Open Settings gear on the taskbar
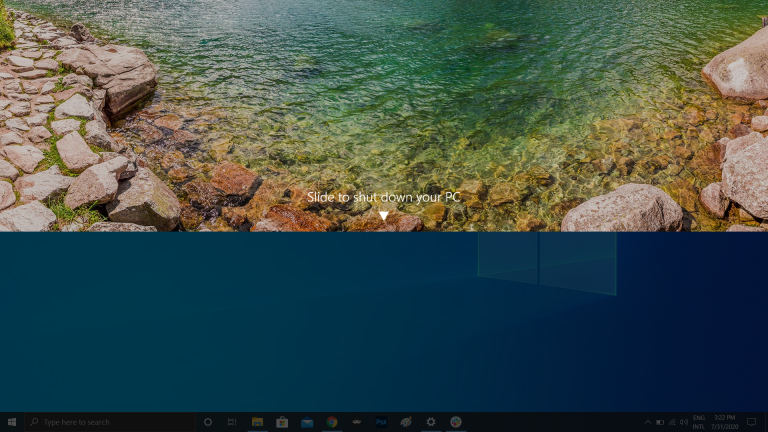768x432 pixels. coord(430,422)
